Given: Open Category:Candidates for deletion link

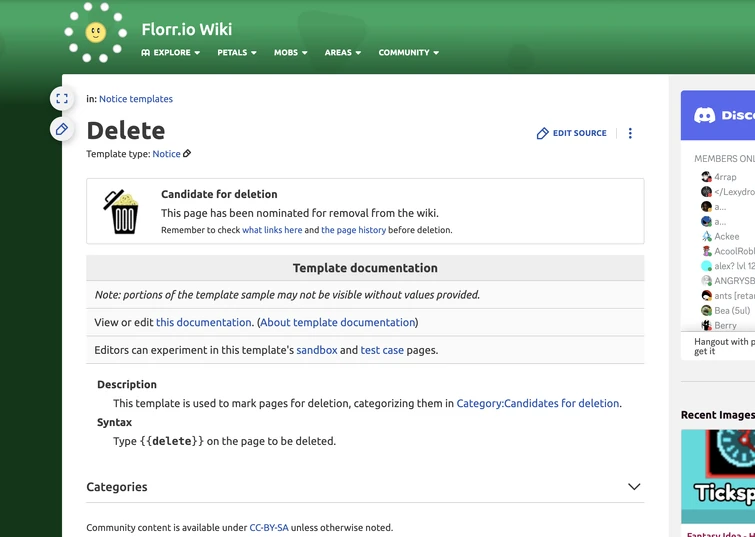Looking at the screenshot, I should (x=538, y=403).
